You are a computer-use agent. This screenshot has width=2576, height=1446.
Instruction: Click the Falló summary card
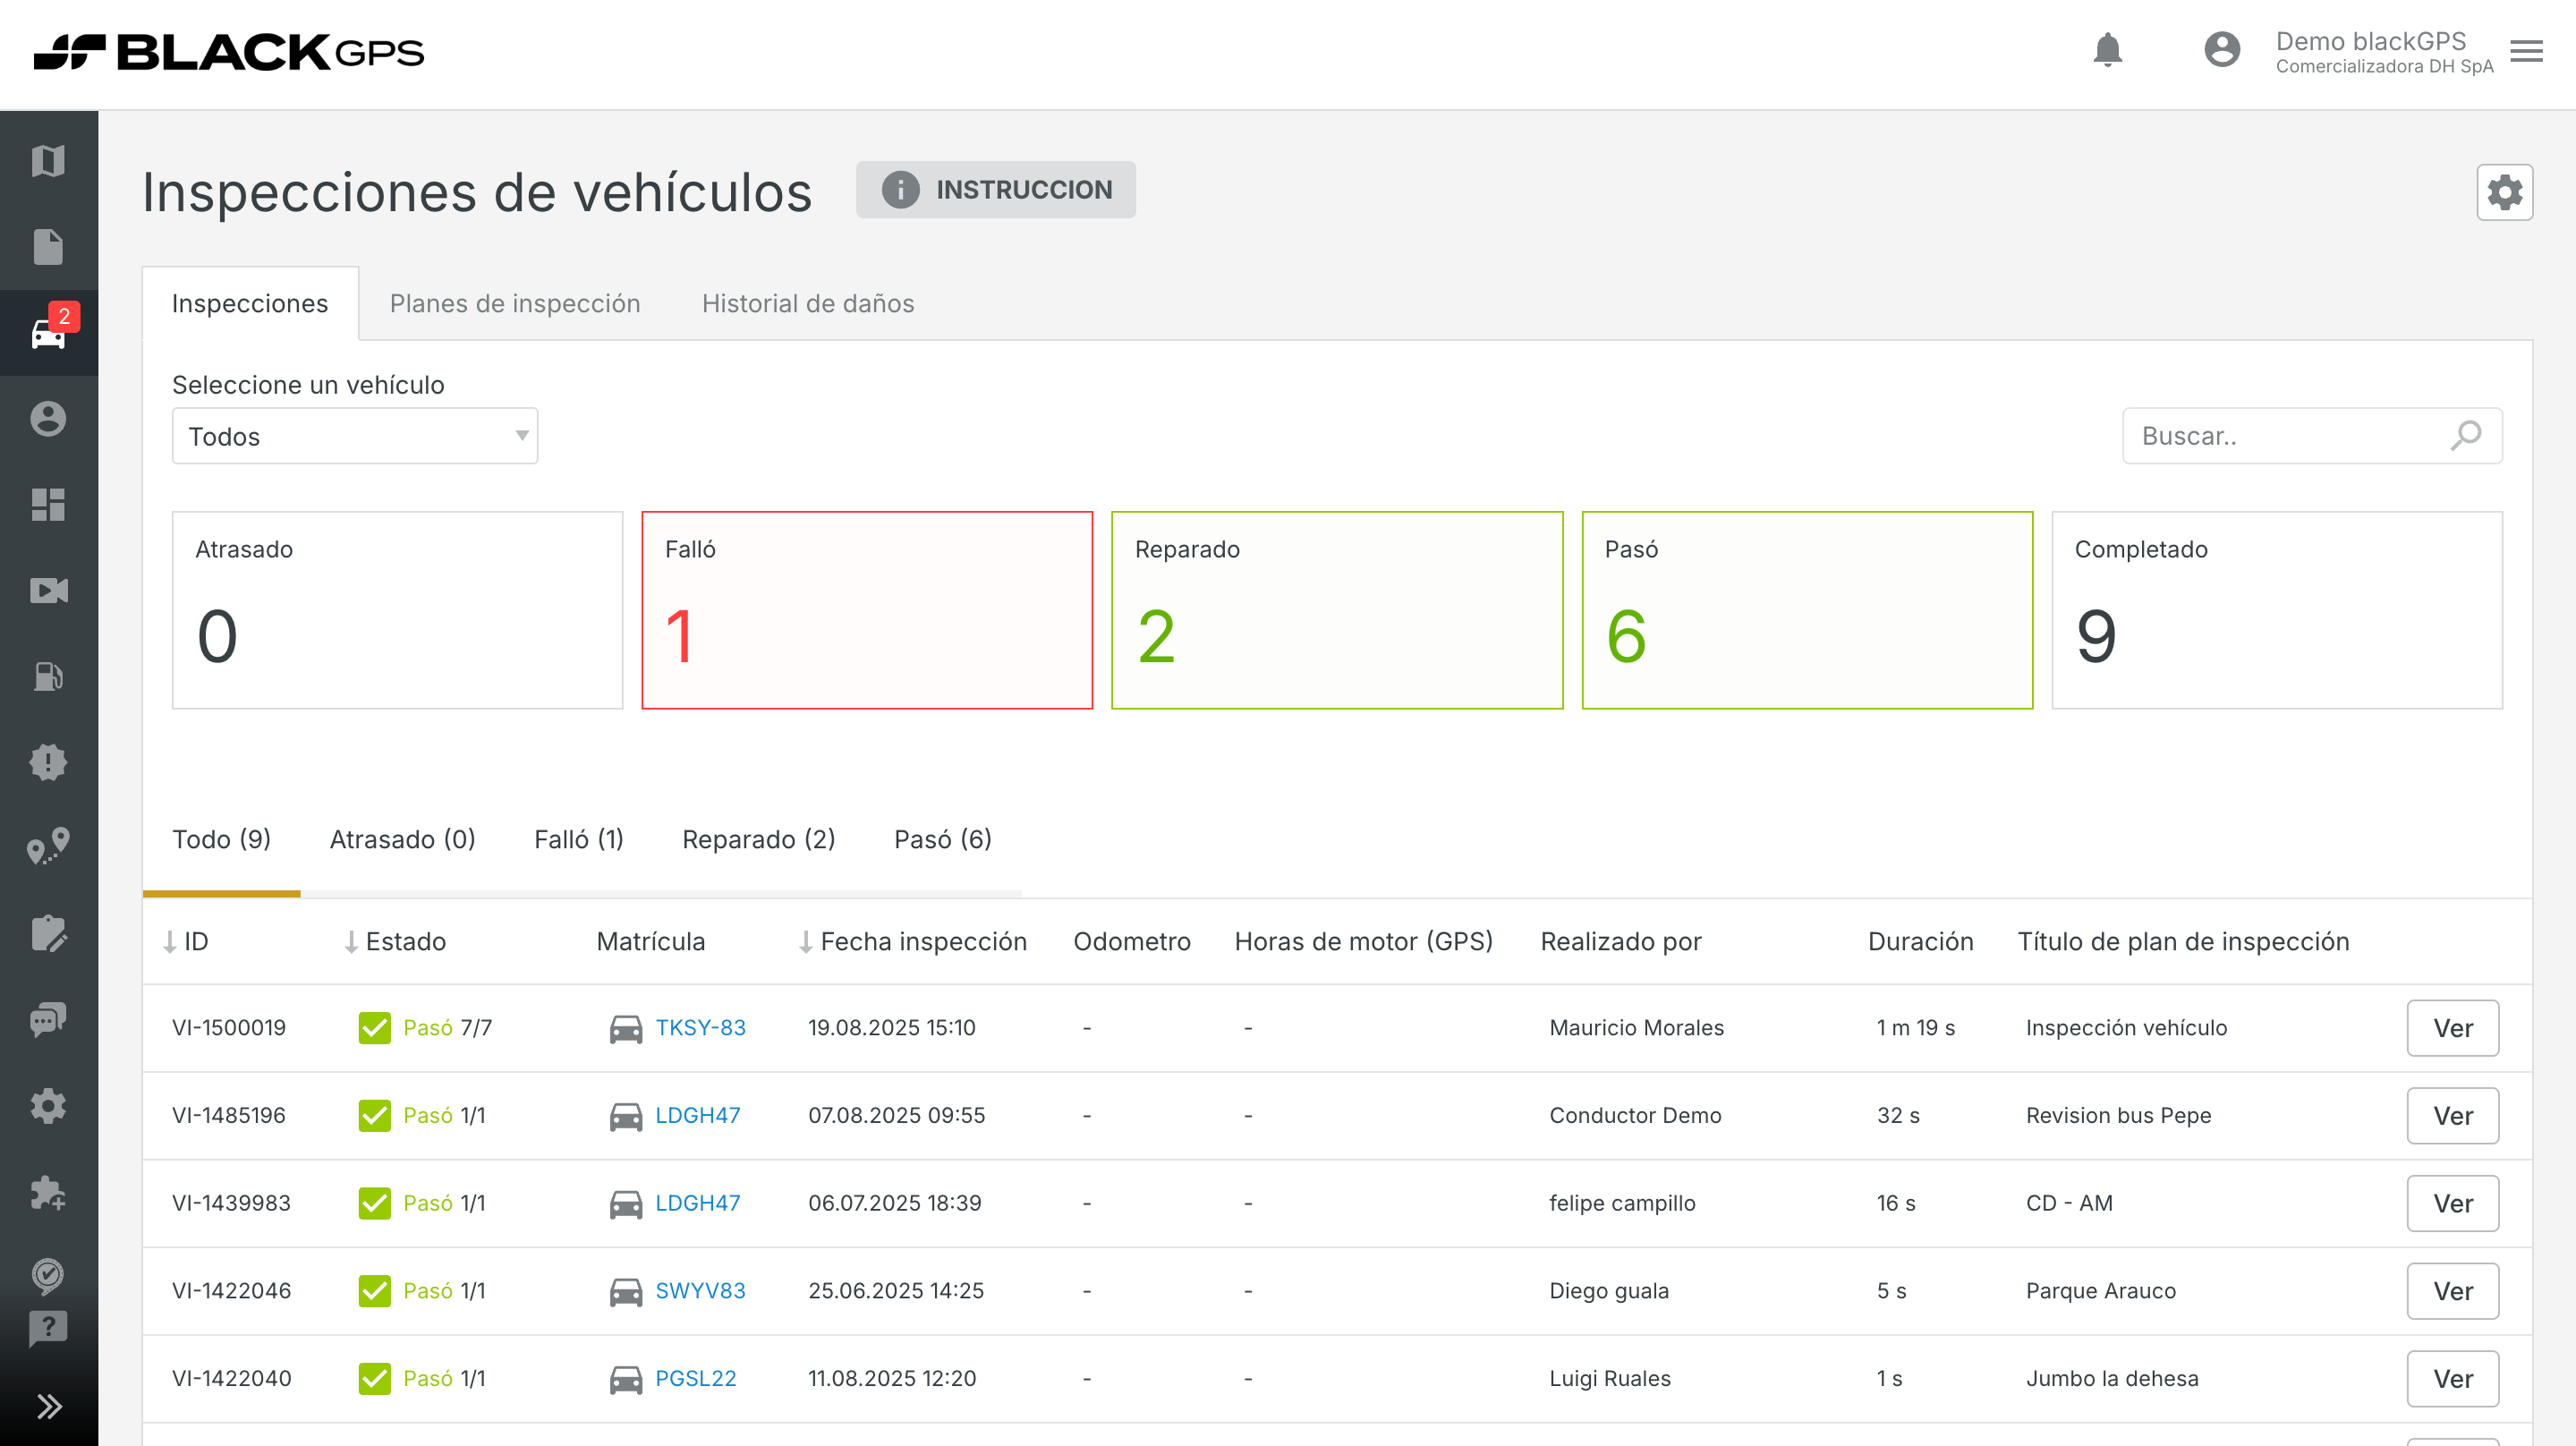(x=867, y=610)
